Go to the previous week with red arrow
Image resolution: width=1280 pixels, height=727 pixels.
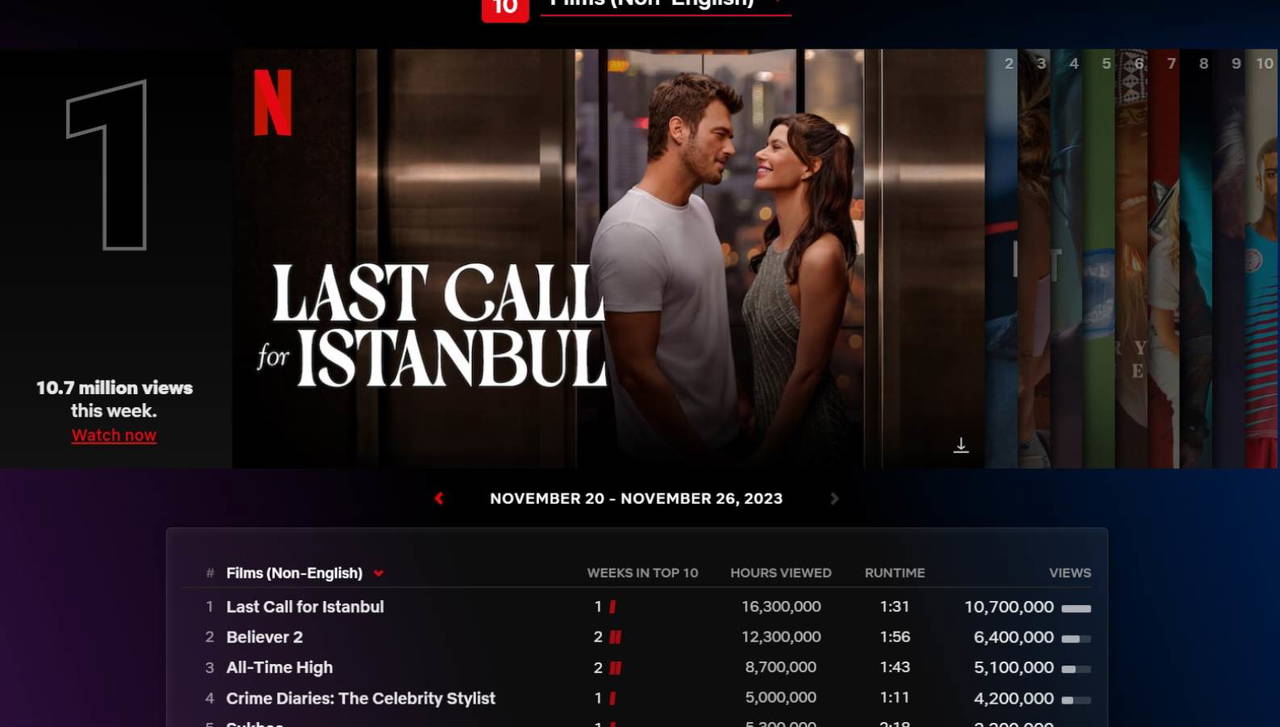[439, 499]
